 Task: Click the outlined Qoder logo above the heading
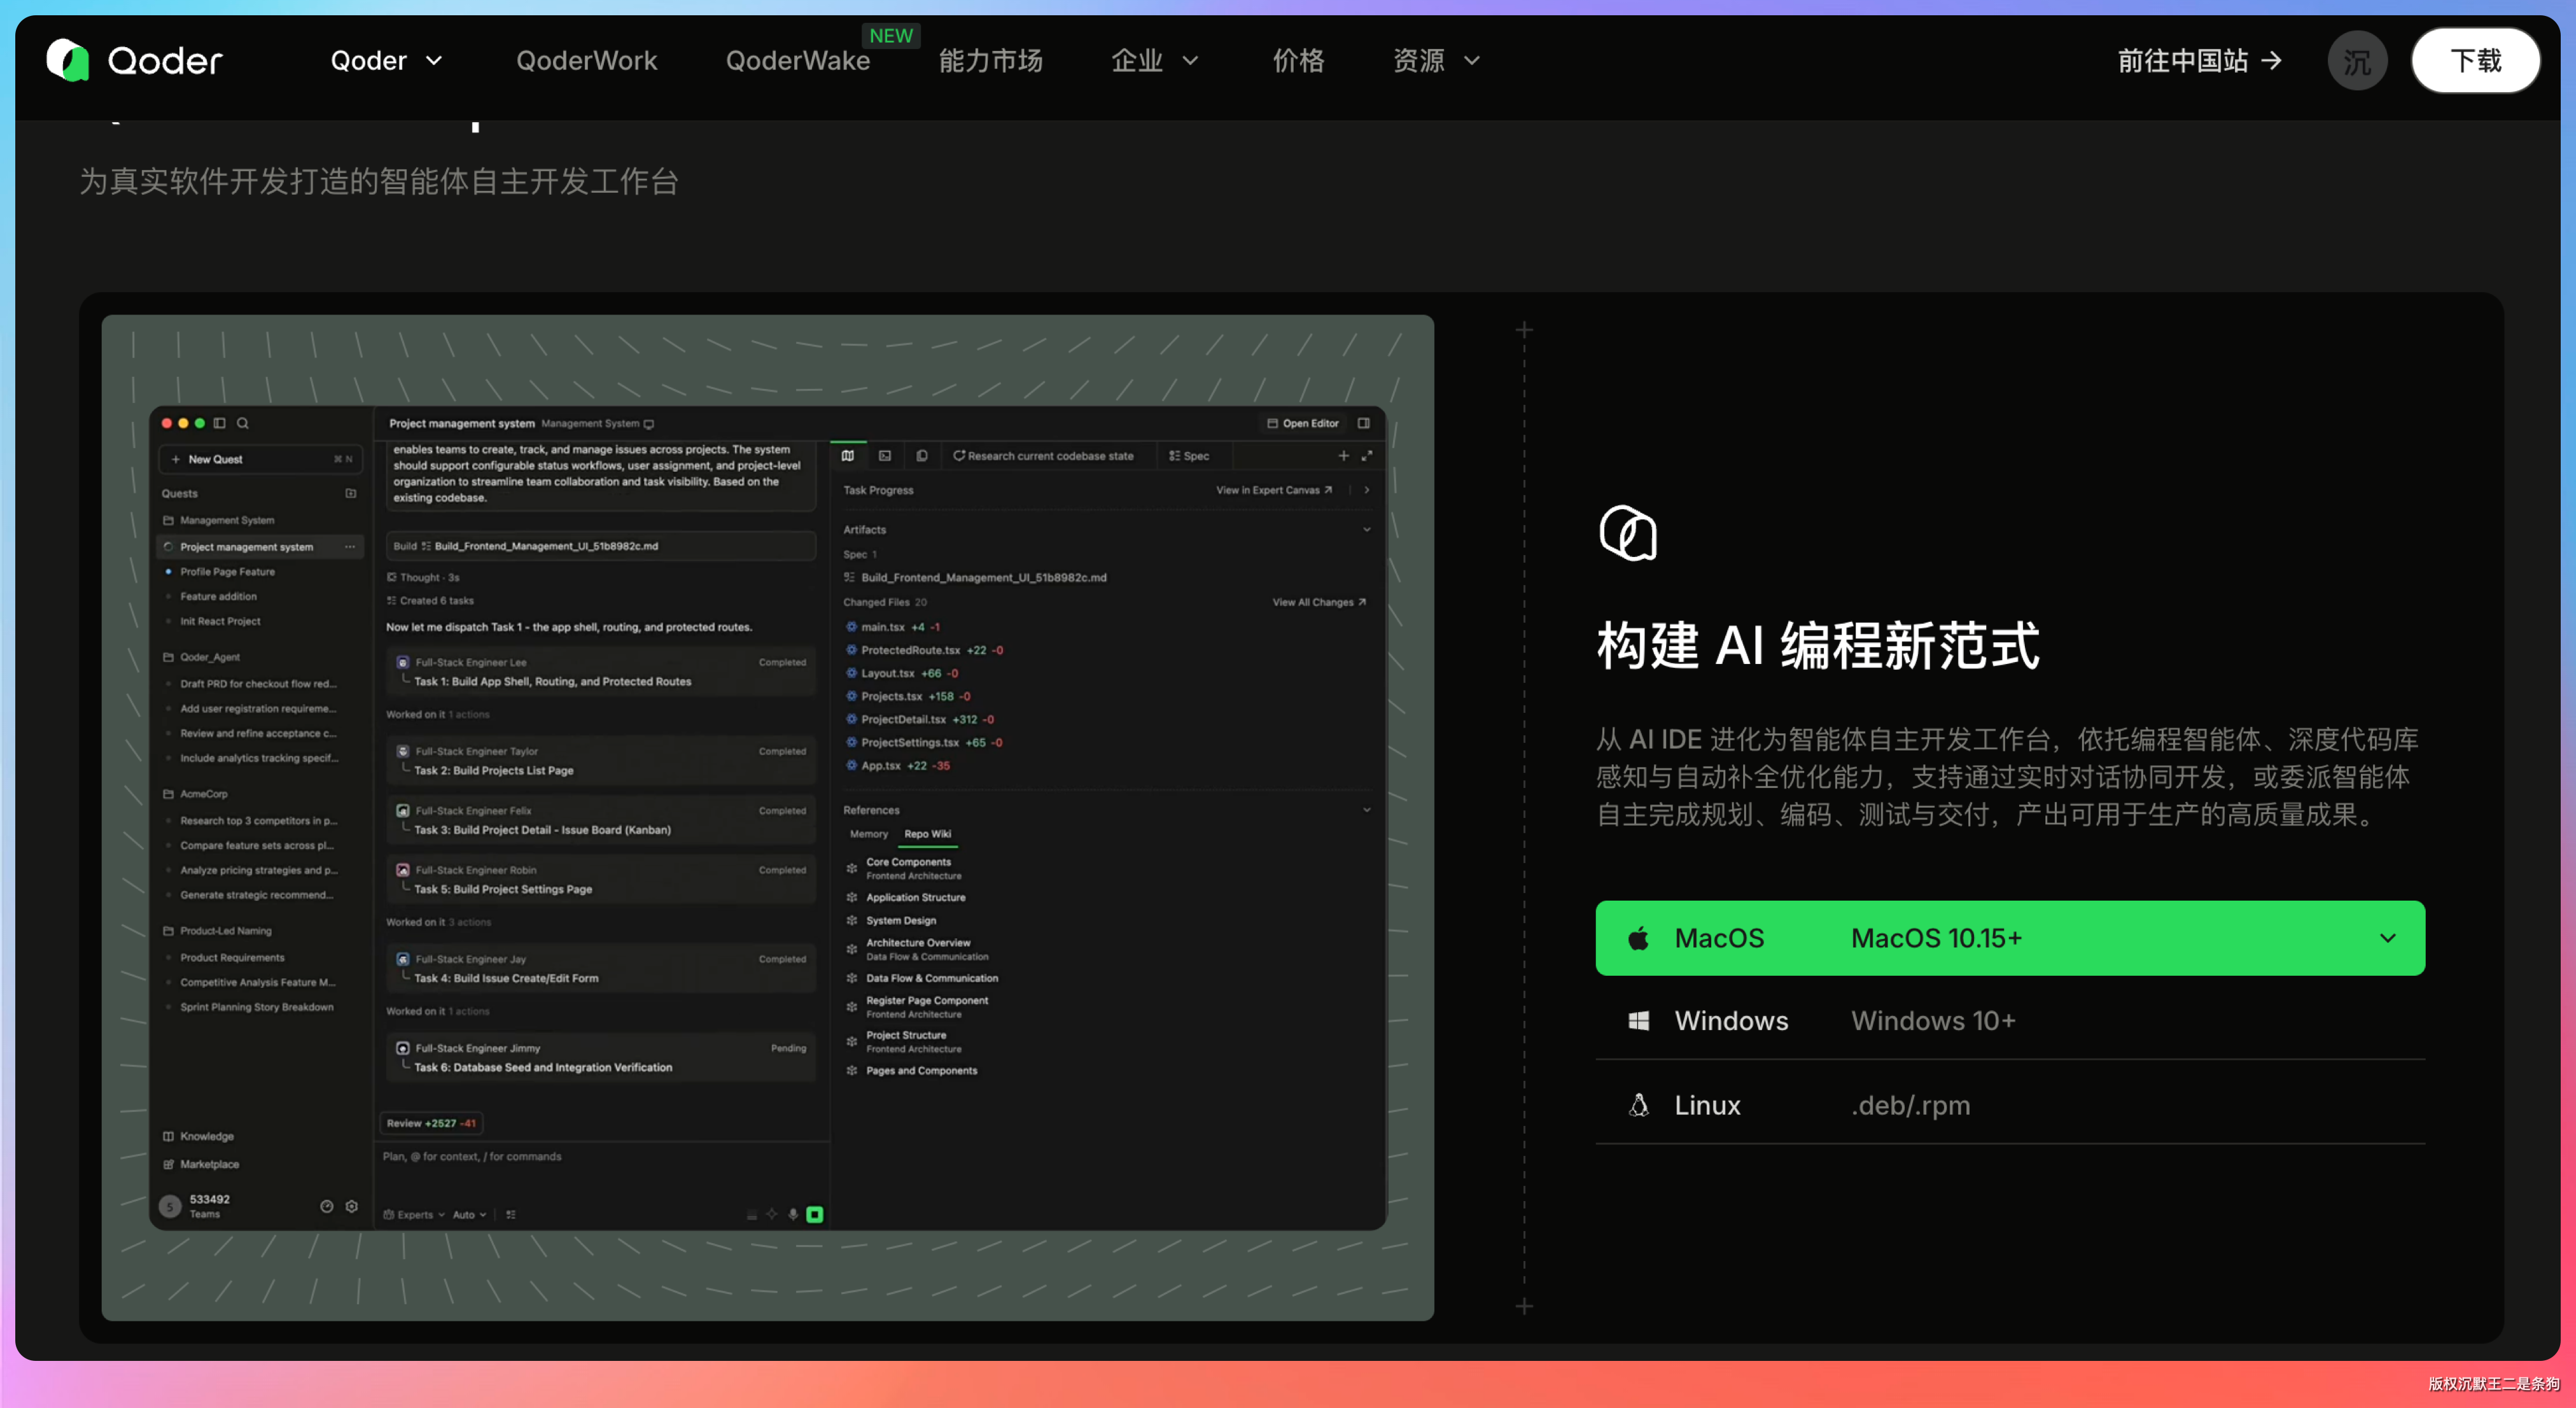(1628, 532)
